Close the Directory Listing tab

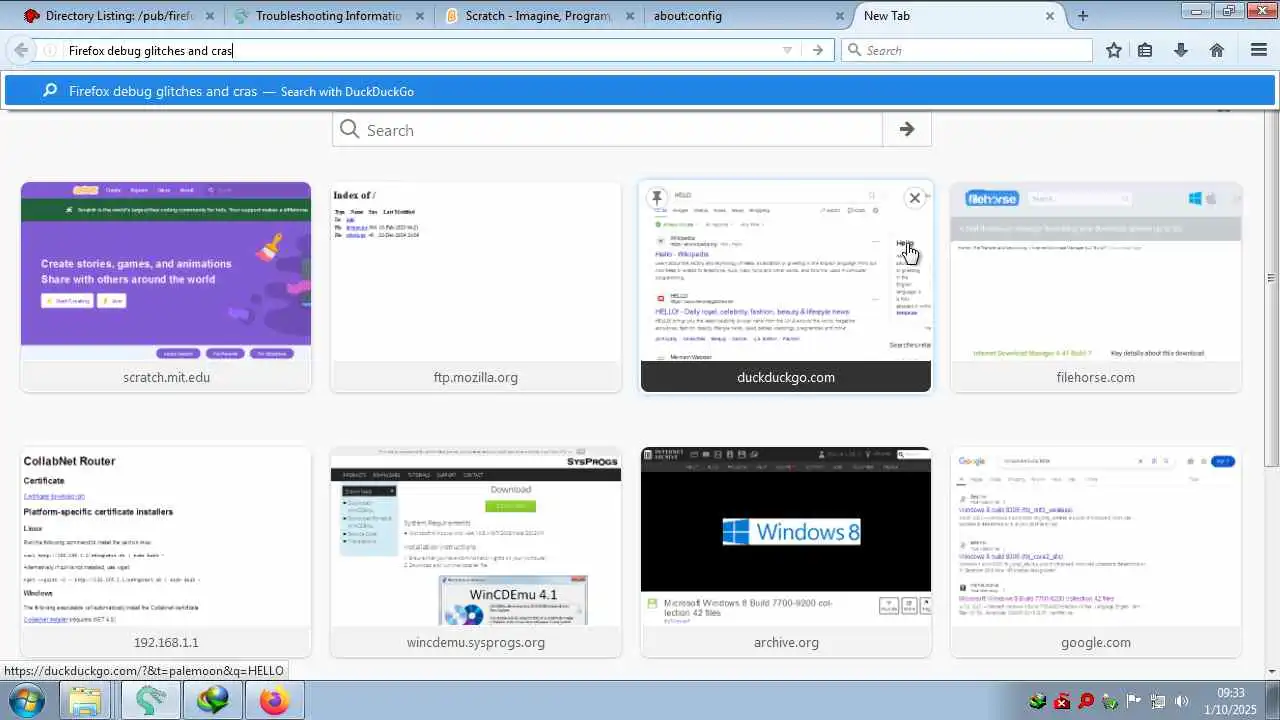pos(210,16)
